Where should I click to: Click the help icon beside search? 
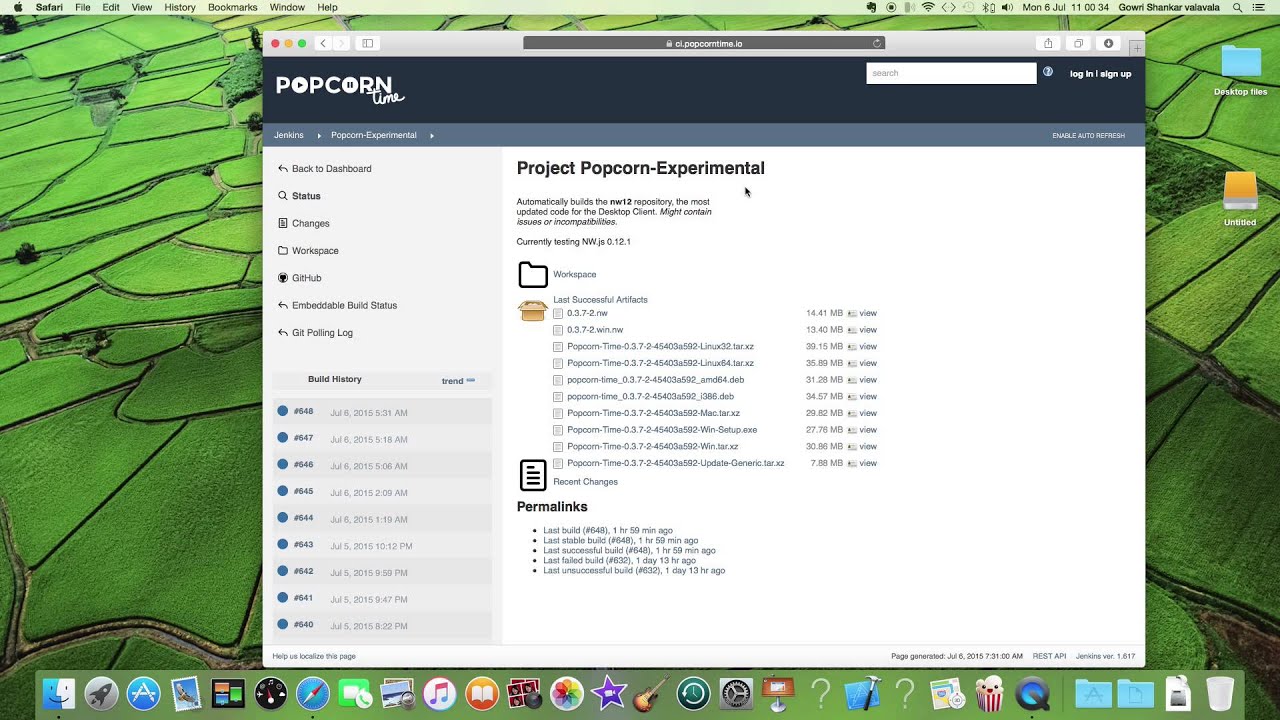(1048, 72)
